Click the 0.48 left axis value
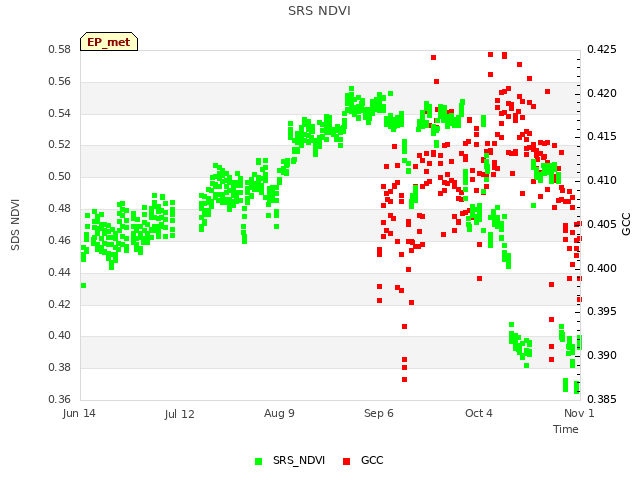The image size is (640, 480). (60, 208)
